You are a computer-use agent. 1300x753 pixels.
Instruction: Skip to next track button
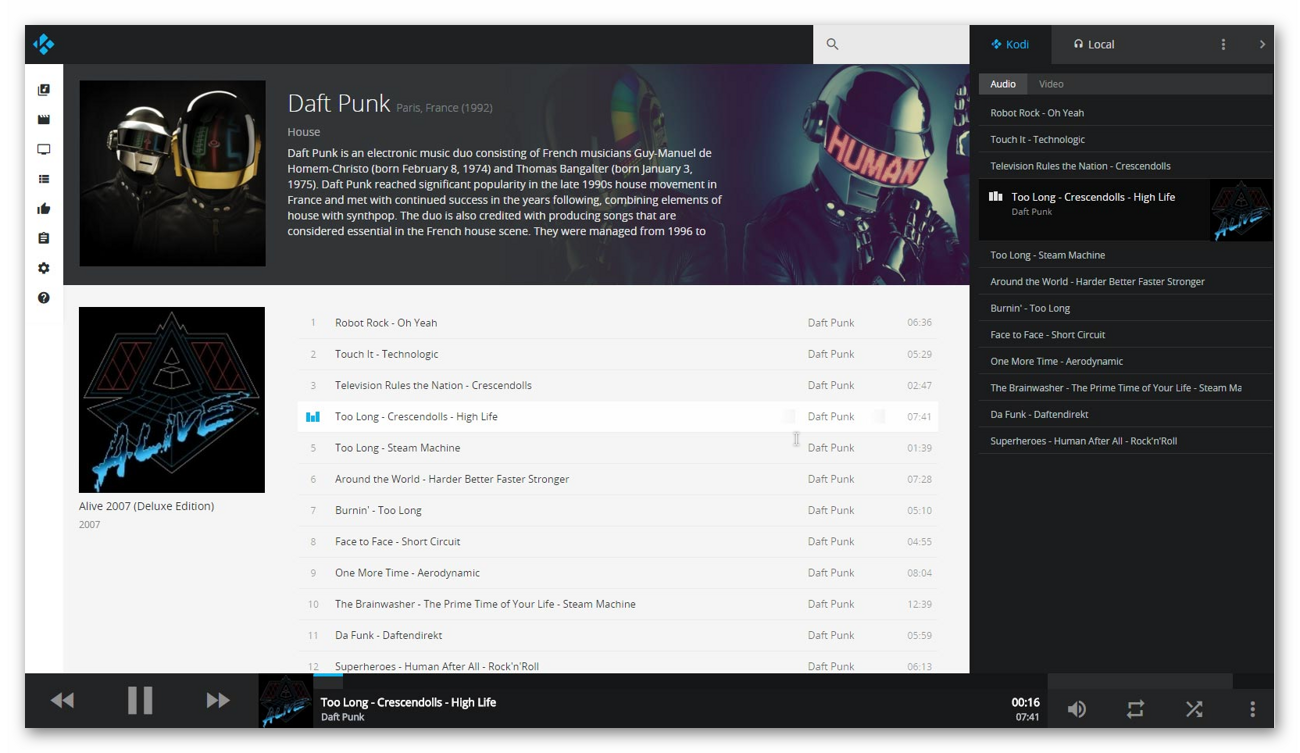(218, 701)
